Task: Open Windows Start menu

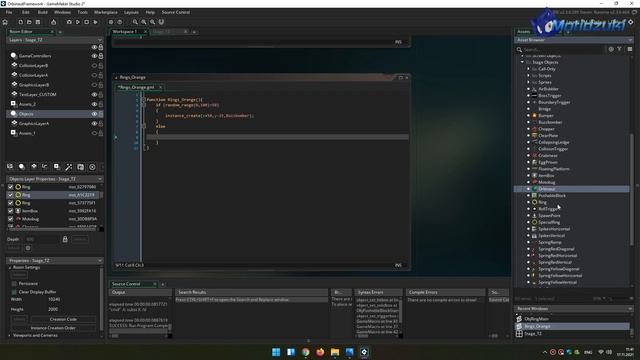Action: pyautogui.click(x=276, y=352)
